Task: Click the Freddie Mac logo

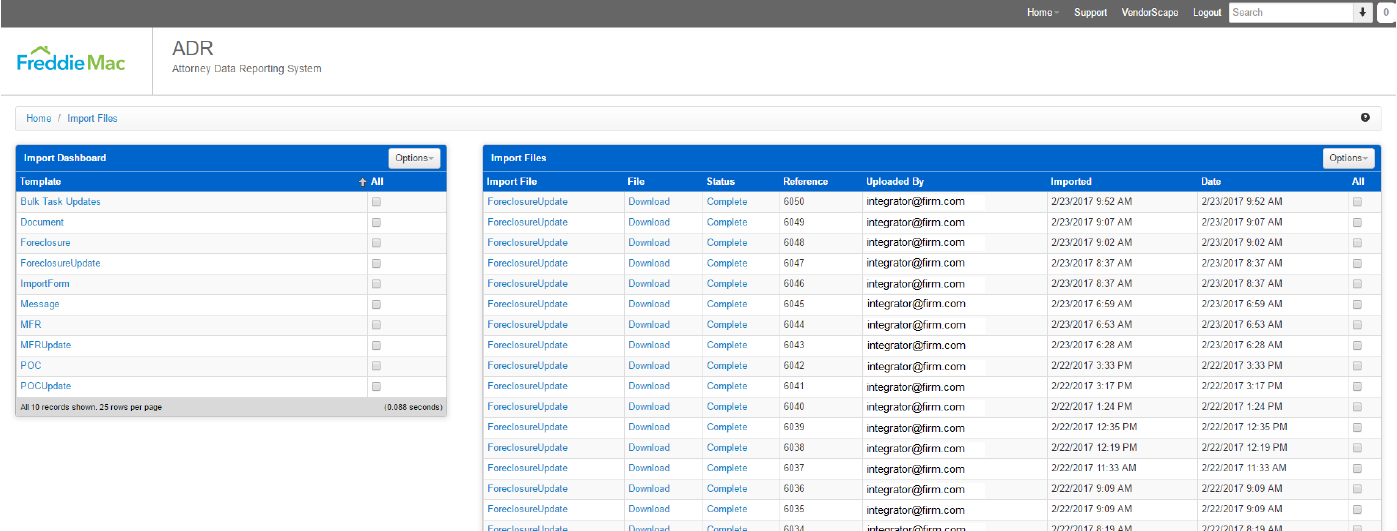Action: click(x=71, y=59)
